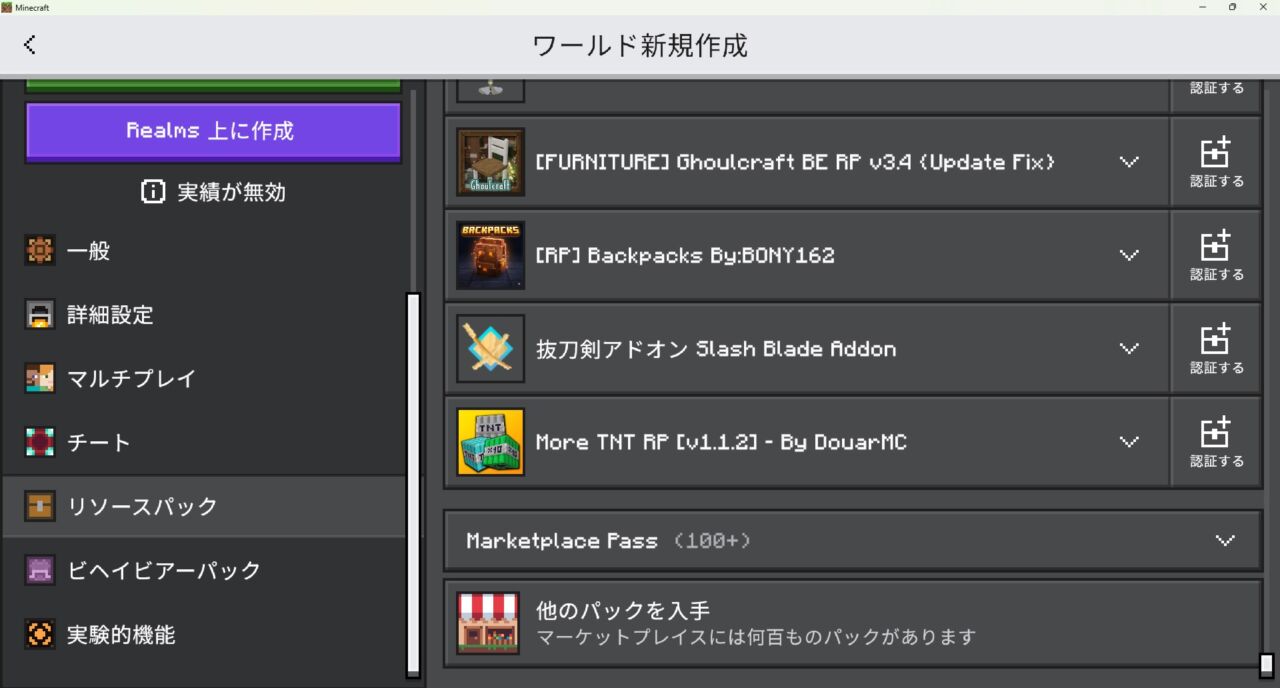Expand Backpacks By:BONY162 details chevron
The image size is (1280, 688).
click(x=1129, y=255)
